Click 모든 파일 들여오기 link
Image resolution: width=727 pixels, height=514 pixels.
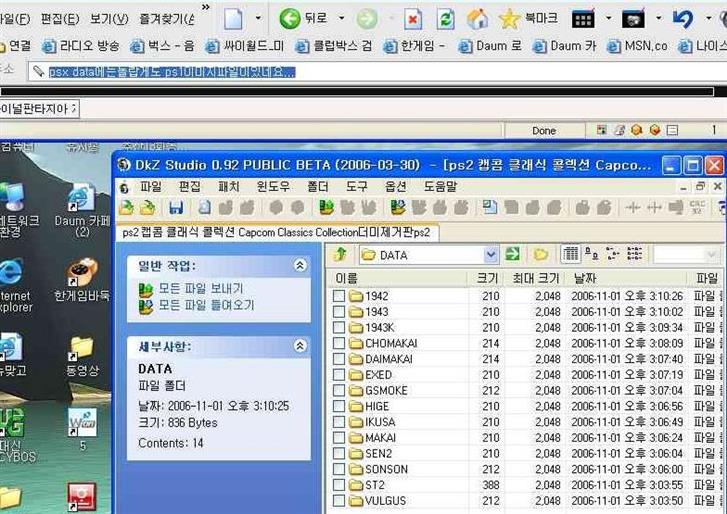pyautogui.click(x=206, y=305)
